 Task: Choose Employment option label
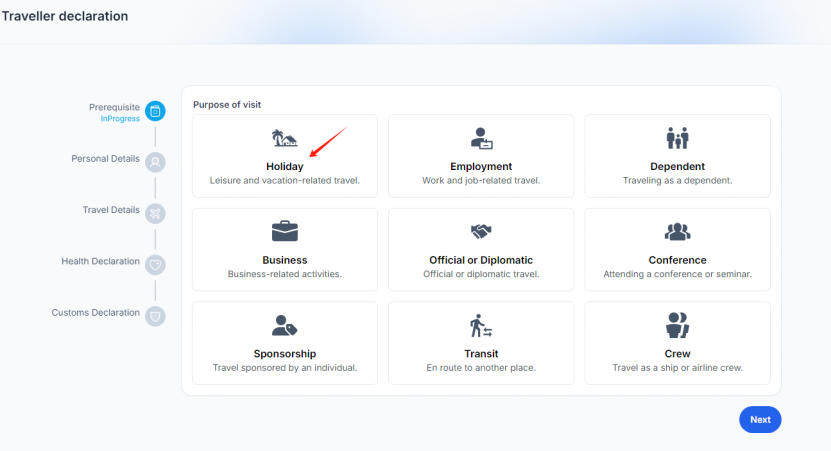click(481, 166)
